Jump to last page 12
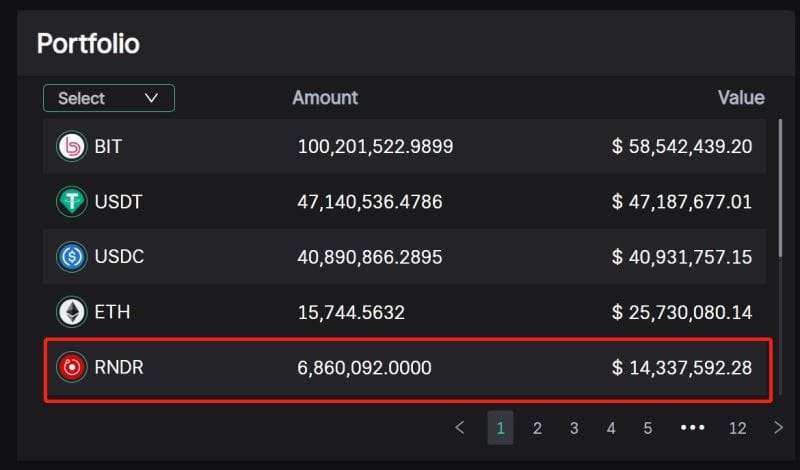Image resolution: width=800 pixels, height=470 pixels. pos(738,428)
